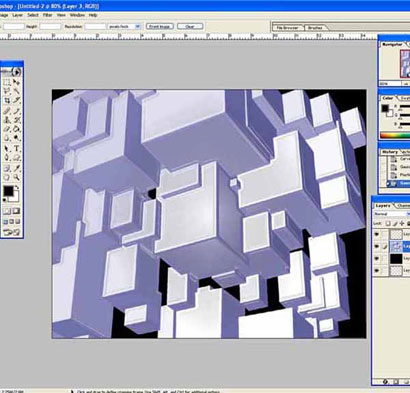Select the Crop tool

pyautogui.click(x=7, y=100)
